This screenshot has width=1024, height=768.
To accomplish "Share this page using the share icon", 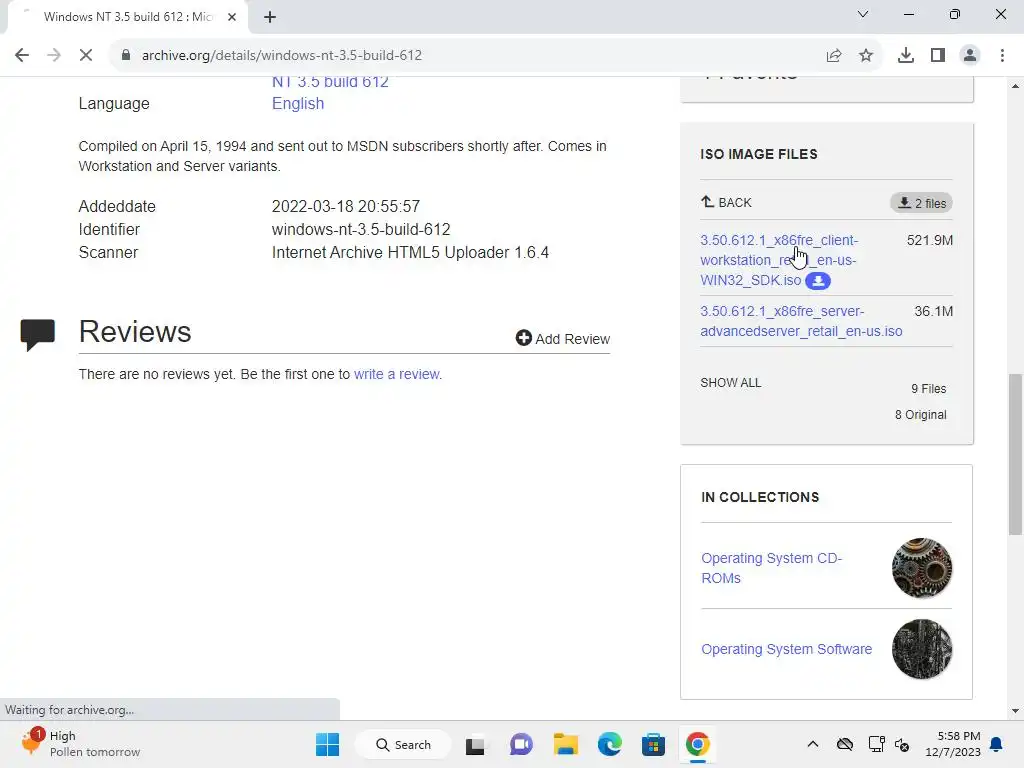I will (834, 56).
